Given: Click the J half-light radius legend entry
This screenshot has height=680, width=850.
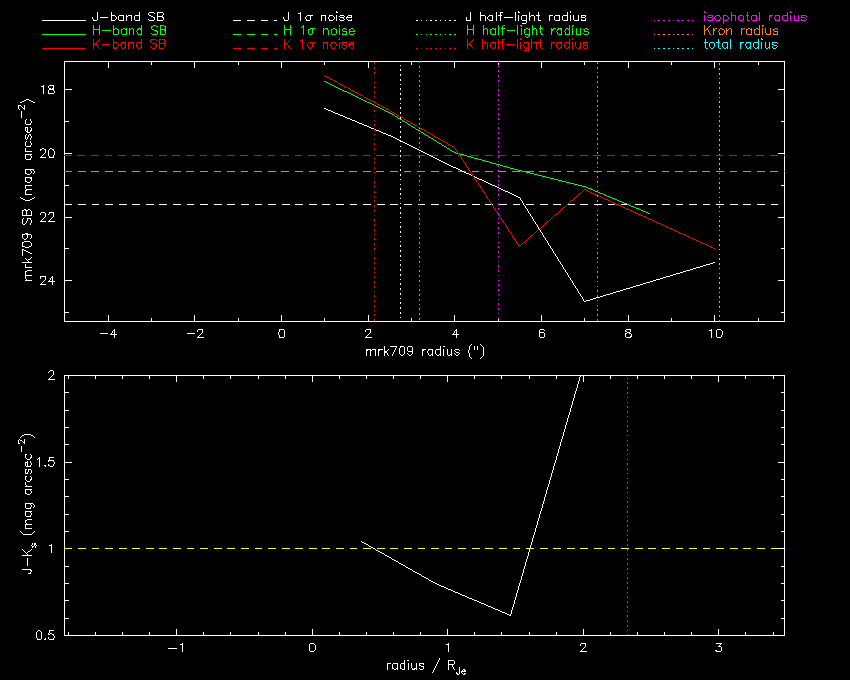Looking at the screenshot, I should [528, 18].
